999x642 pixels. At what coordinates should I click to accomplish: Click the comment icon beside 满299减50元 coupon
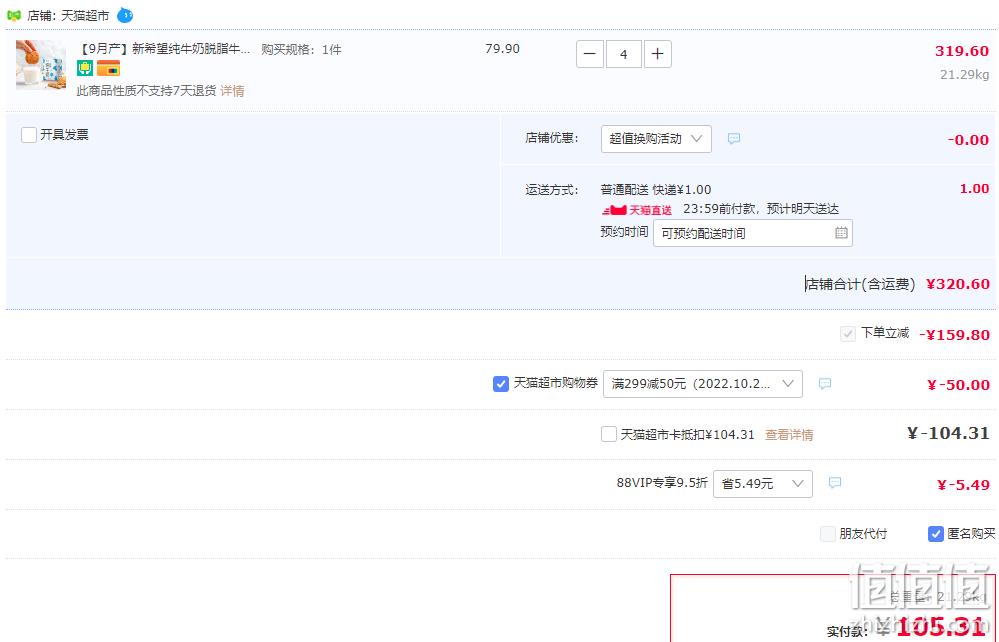point(824,383)
